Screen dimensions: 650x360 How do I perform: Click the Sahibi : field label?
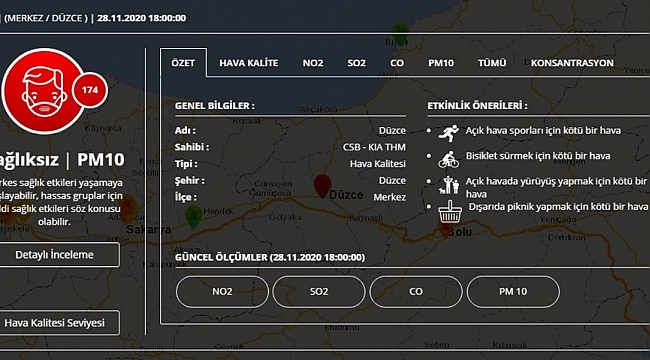point(192,147)
